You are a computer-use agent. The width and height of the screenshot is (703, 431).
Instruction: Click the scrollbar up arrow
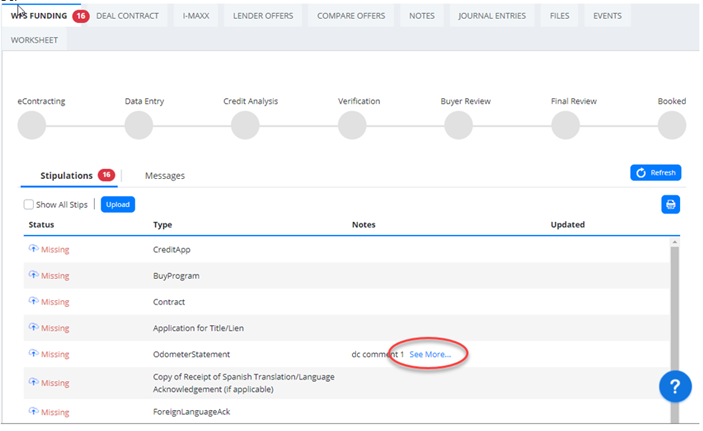675,242
